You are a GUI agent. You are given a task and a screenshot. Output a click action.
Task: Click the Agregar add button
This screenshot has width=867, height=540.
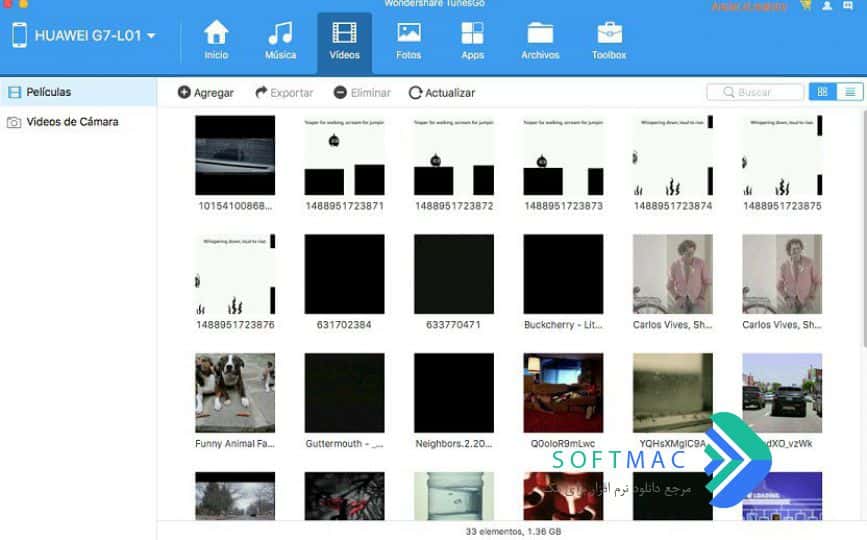(206, 93)
